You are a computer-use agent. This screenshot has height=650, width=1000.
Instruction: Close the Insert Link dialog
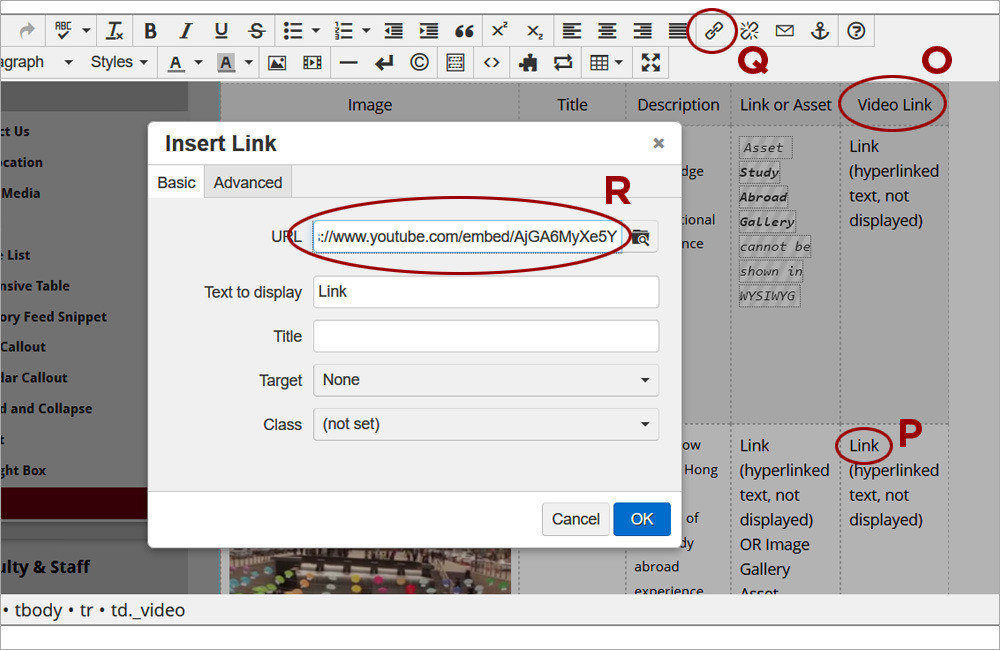659,144
